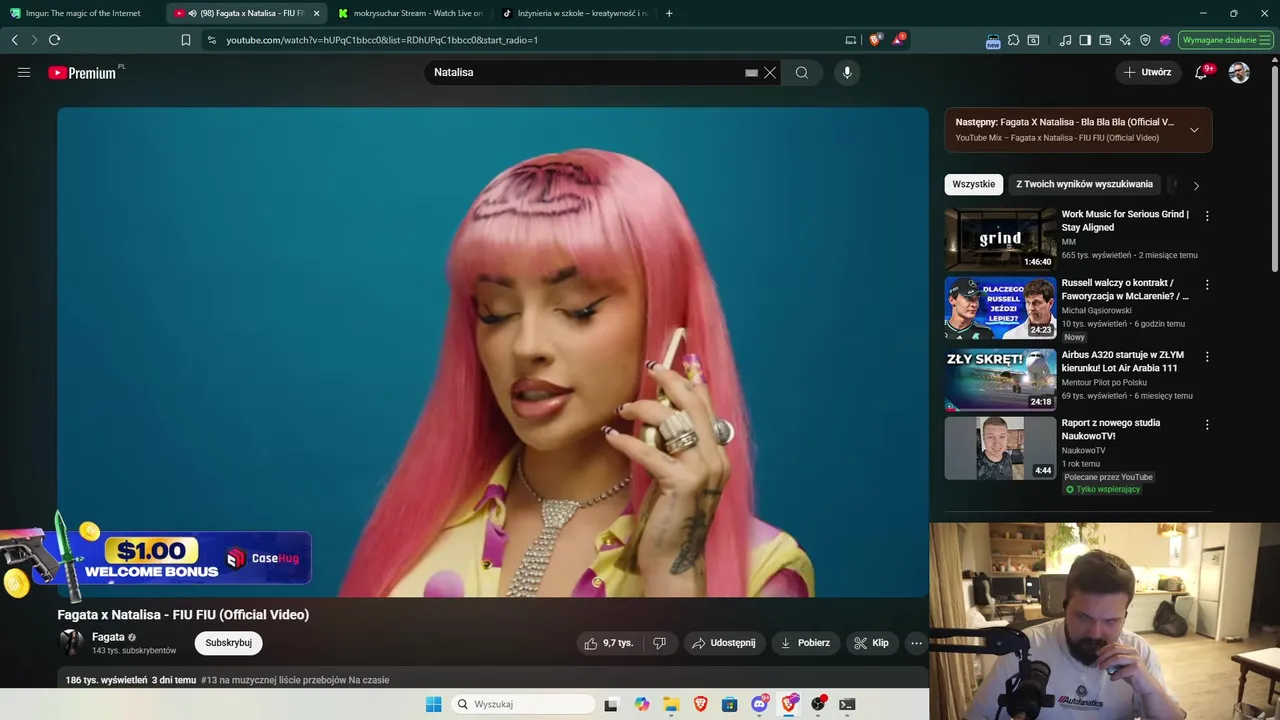Open Terminal from taskbar
This screenshot has width=1280, height=720.
[847, 704]
